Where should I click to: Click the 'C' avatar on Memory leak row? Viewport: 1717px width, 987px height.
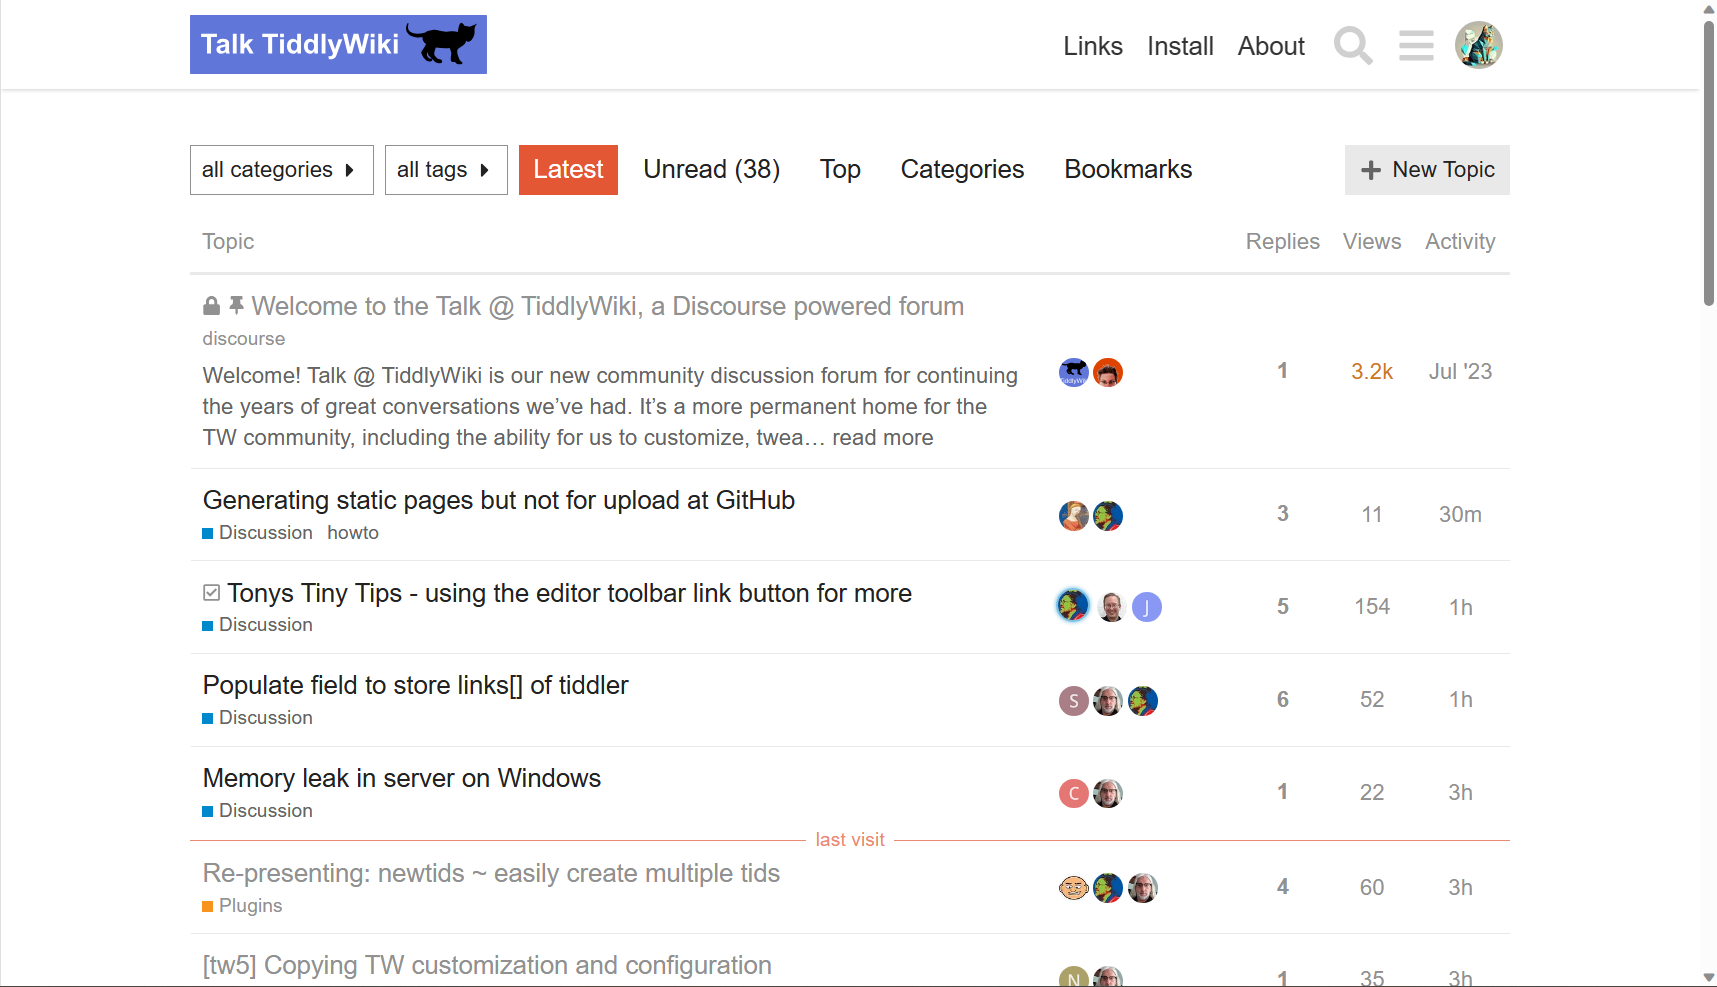coord(1073,794)
